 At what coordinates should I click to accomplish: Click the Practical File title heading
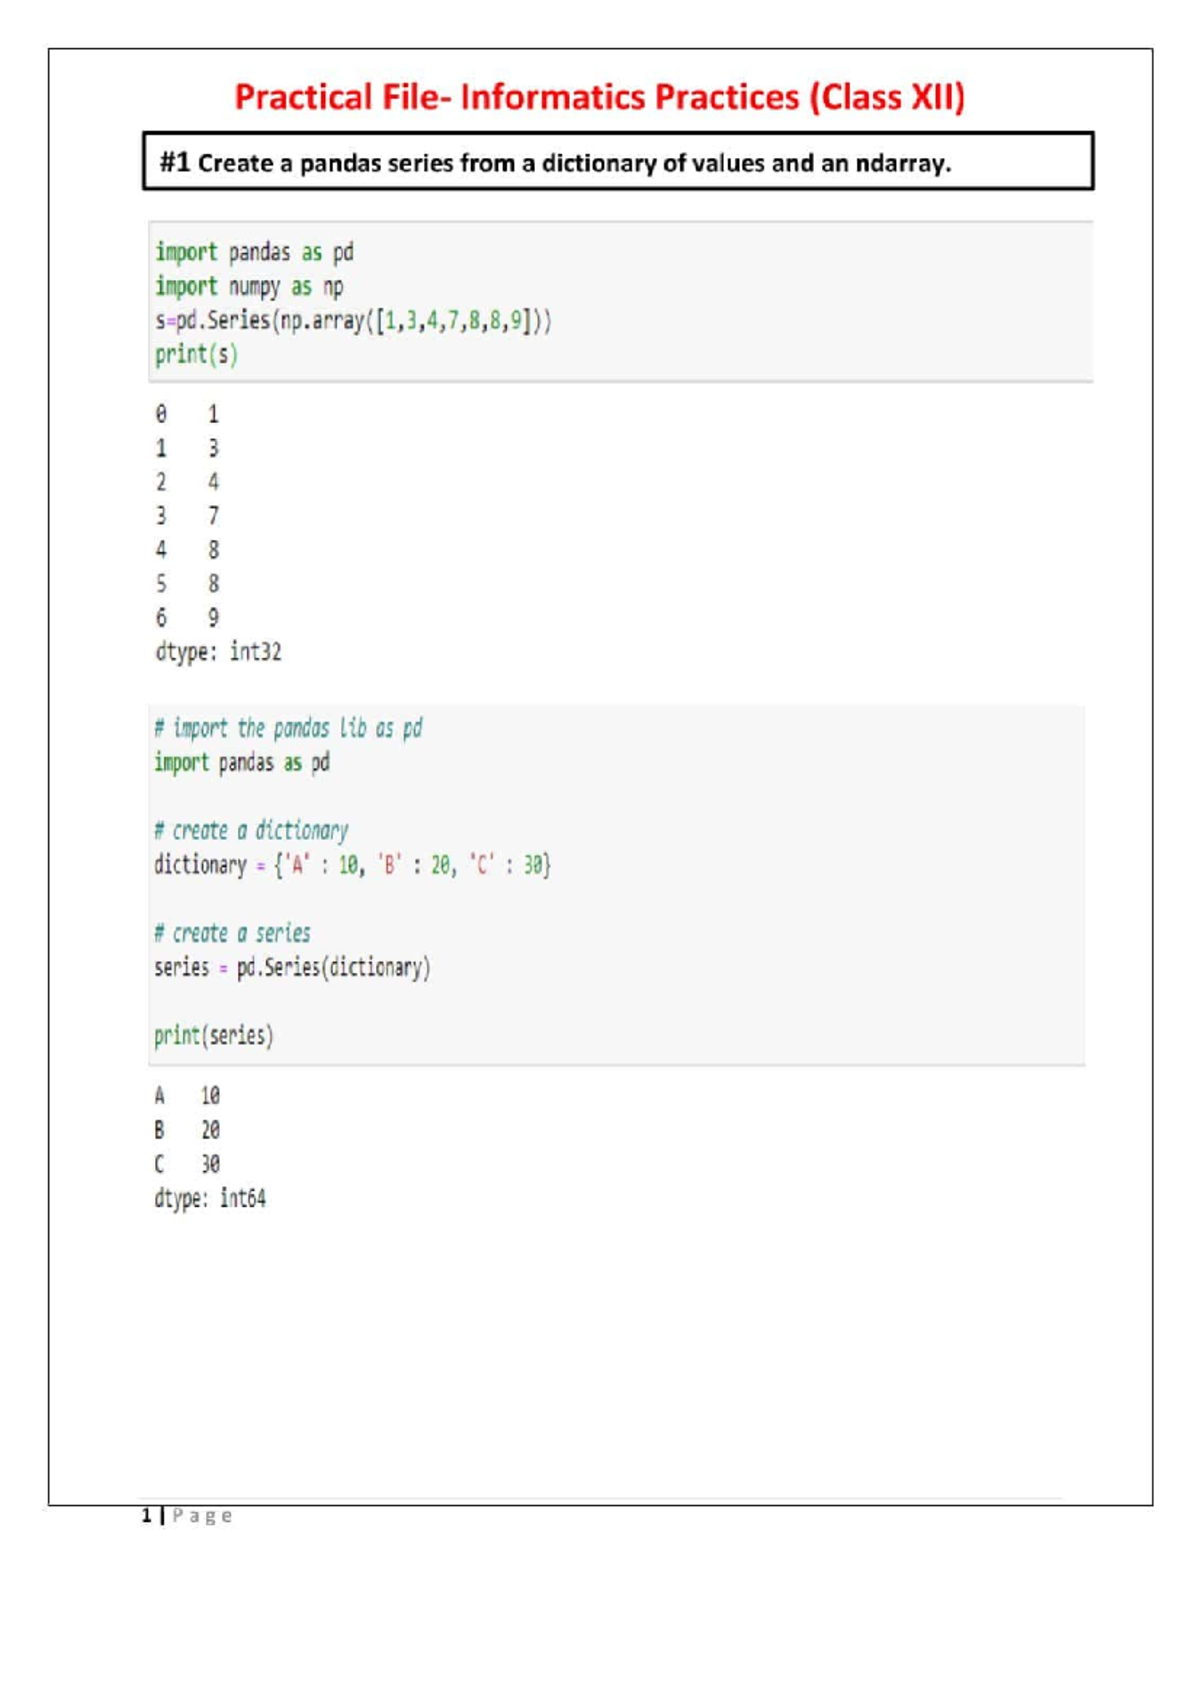pyautogui.click(x=600, y=97)
